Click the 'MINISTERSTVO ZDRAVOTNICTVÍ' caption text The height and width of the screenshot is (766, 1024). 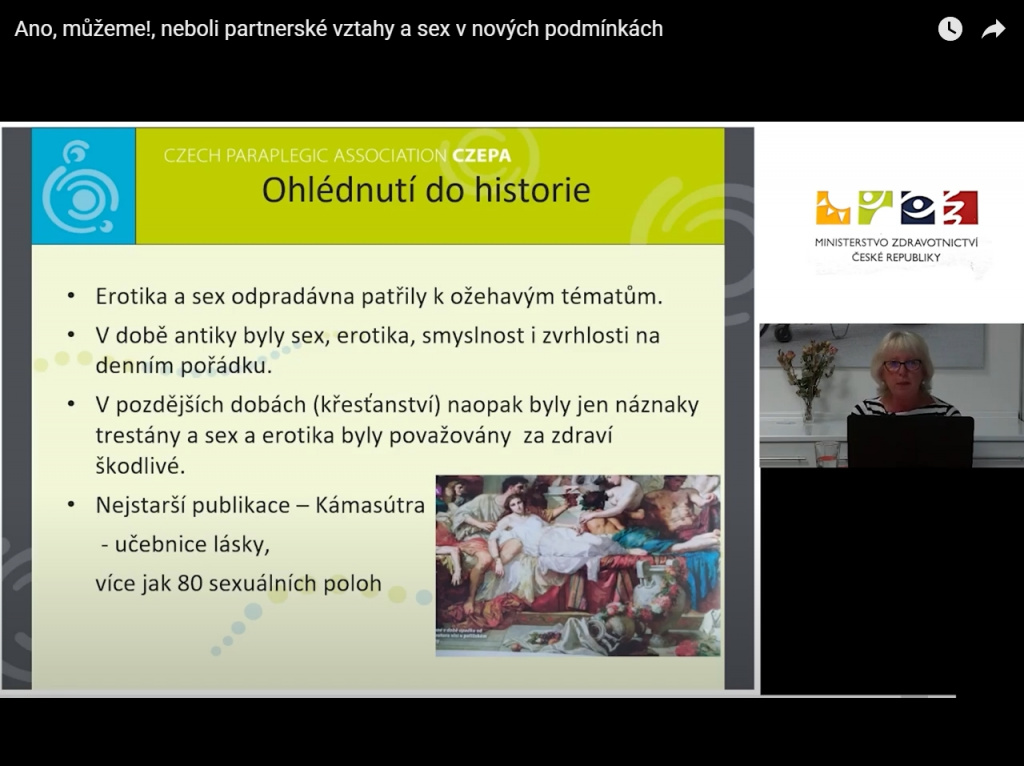[896, 243]
